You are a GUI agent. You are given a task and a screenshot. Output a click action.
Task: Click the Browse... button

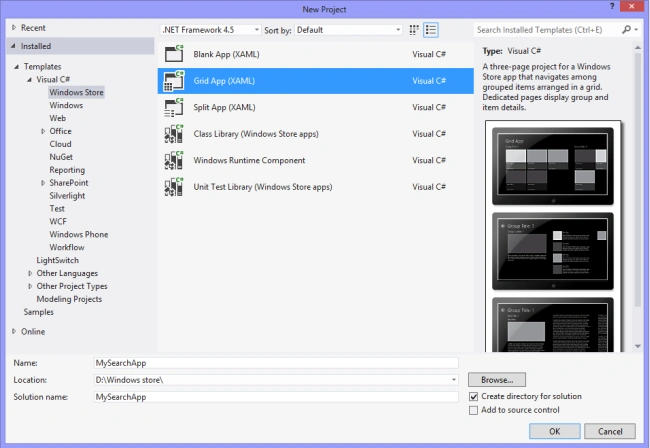[x=497, y=380]
